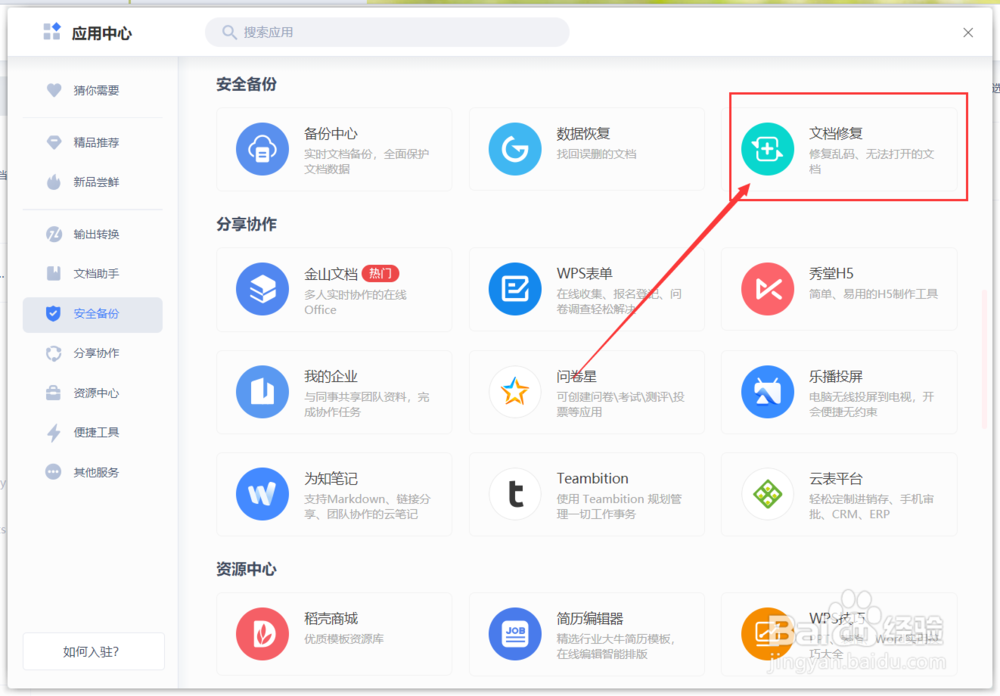Screen dimensions: 1000x696
Task: Open the 金山文档 app icon
Action: pyautogui.click(x=262, y=289)
